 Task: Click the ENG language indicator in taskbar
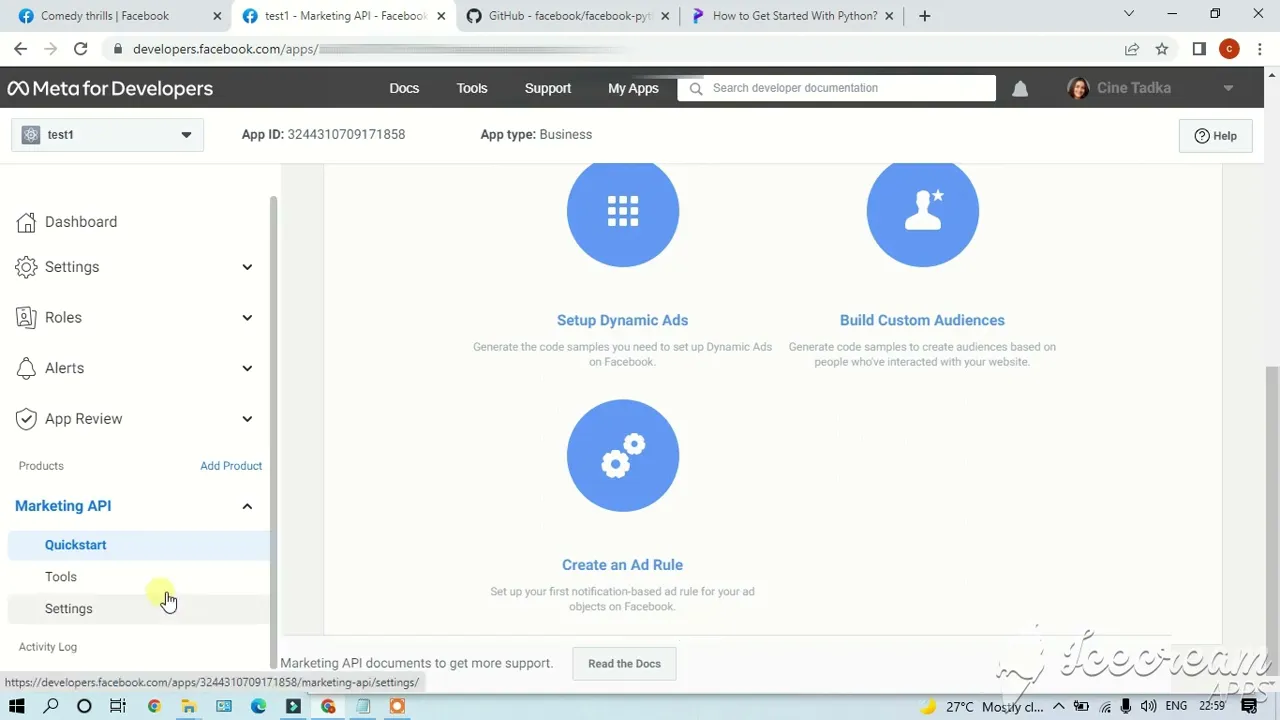point(1176,706)
